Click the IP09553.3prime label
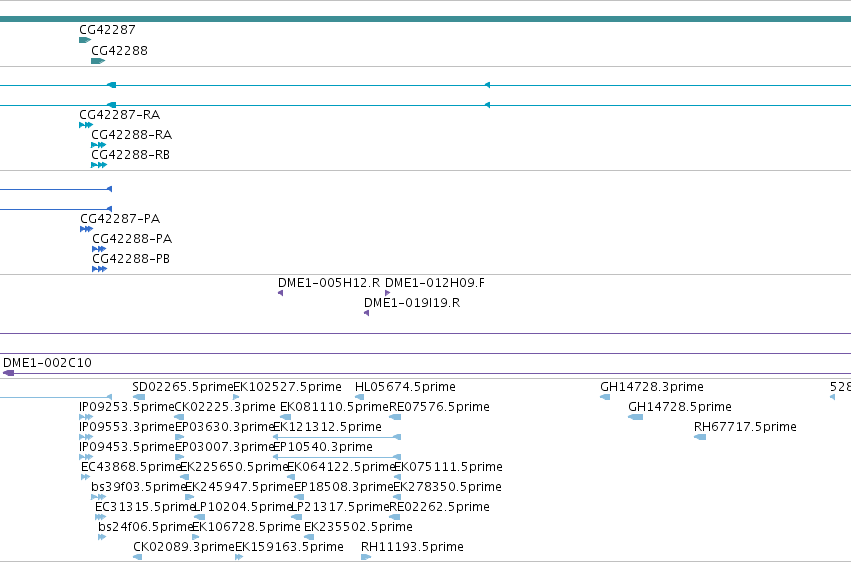 click(127, 427)
